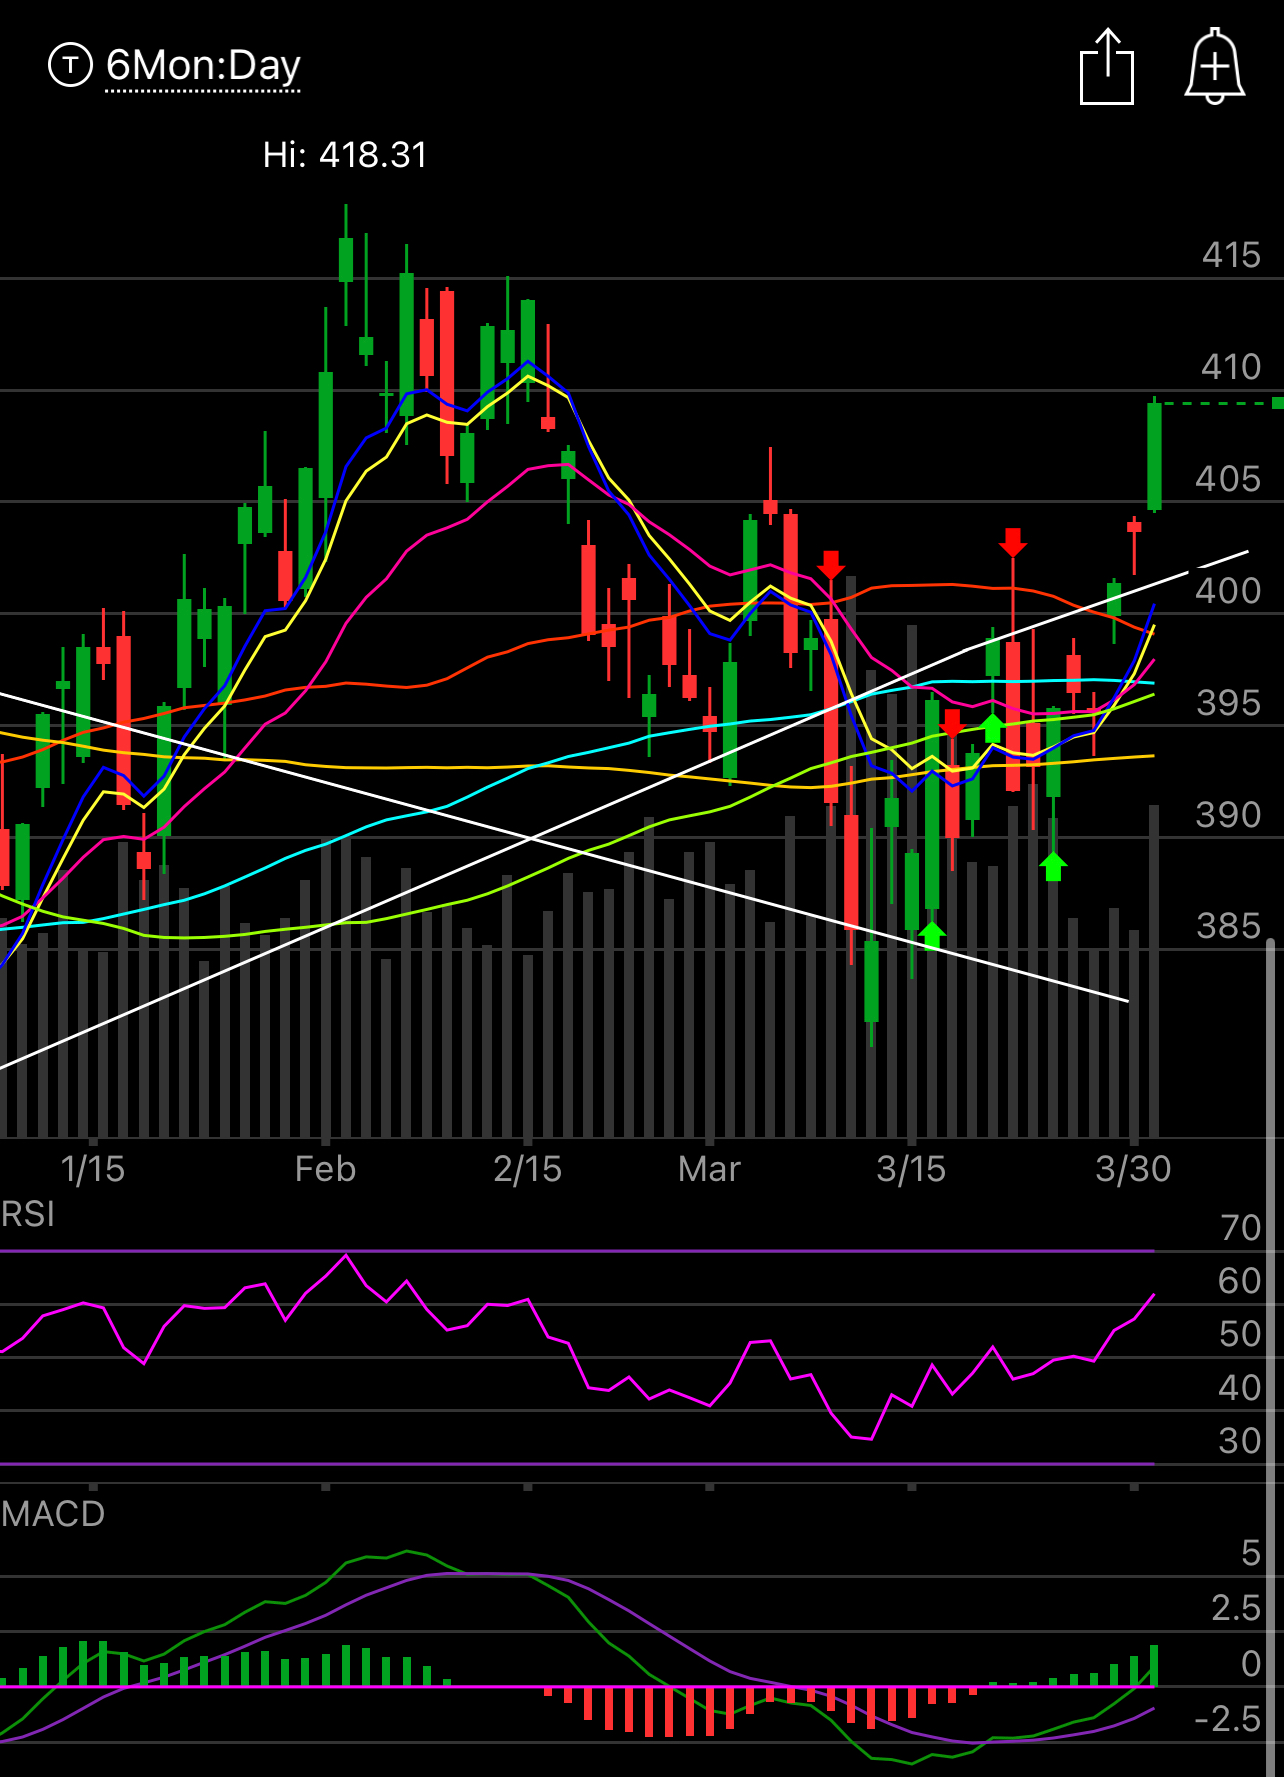Tap the lowest green candle below 385

click(871, 981)
